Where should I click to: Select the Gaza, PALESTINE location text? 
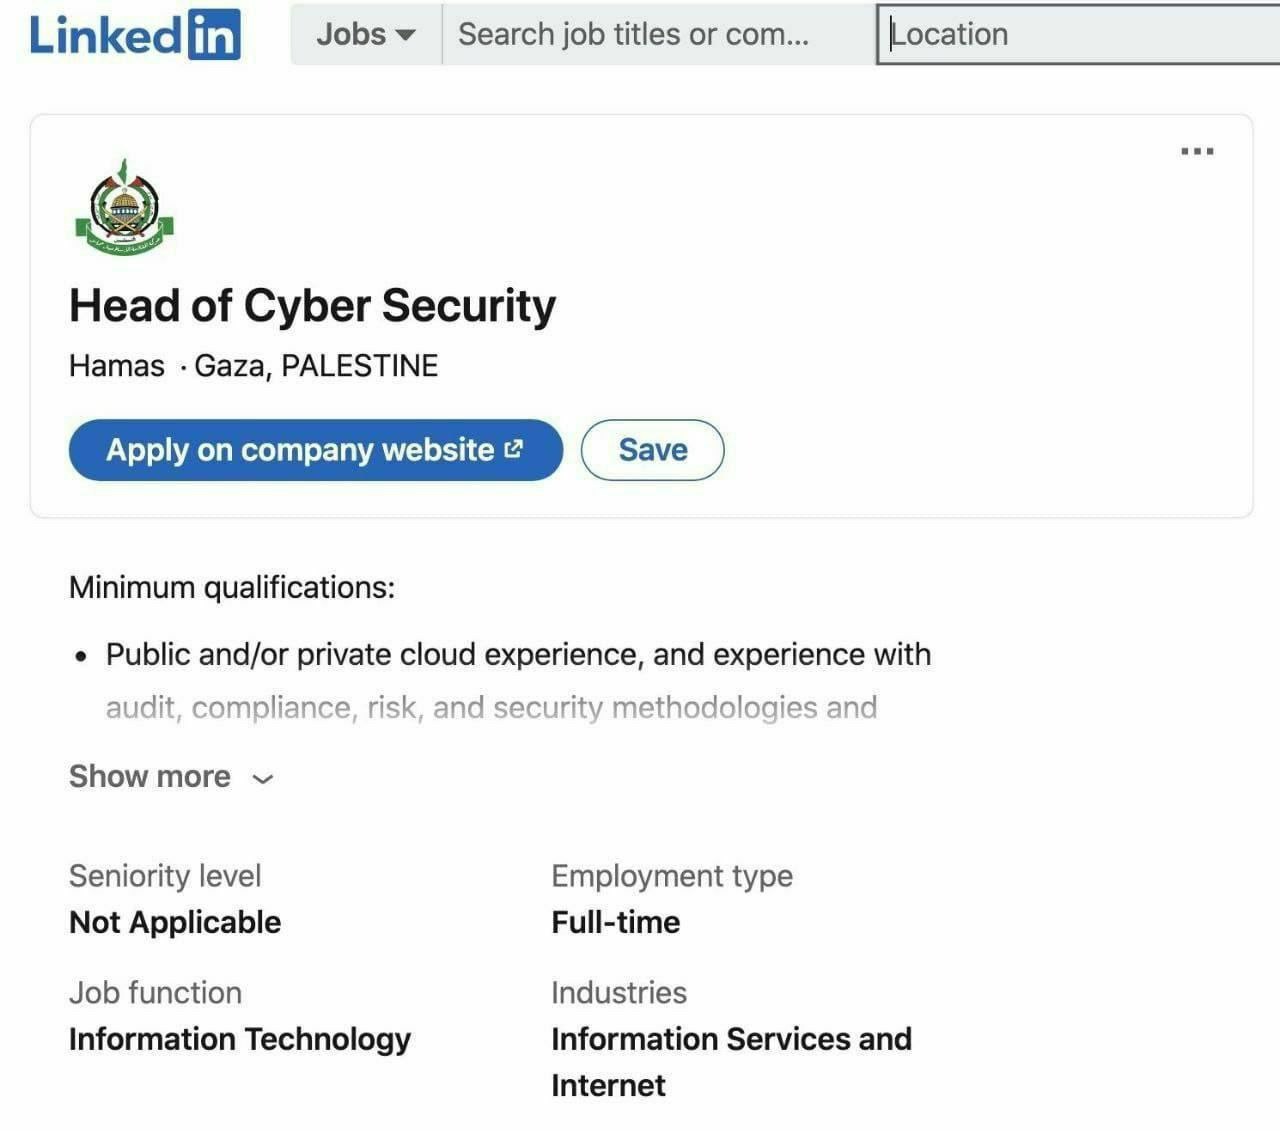[x=316, y=366]
